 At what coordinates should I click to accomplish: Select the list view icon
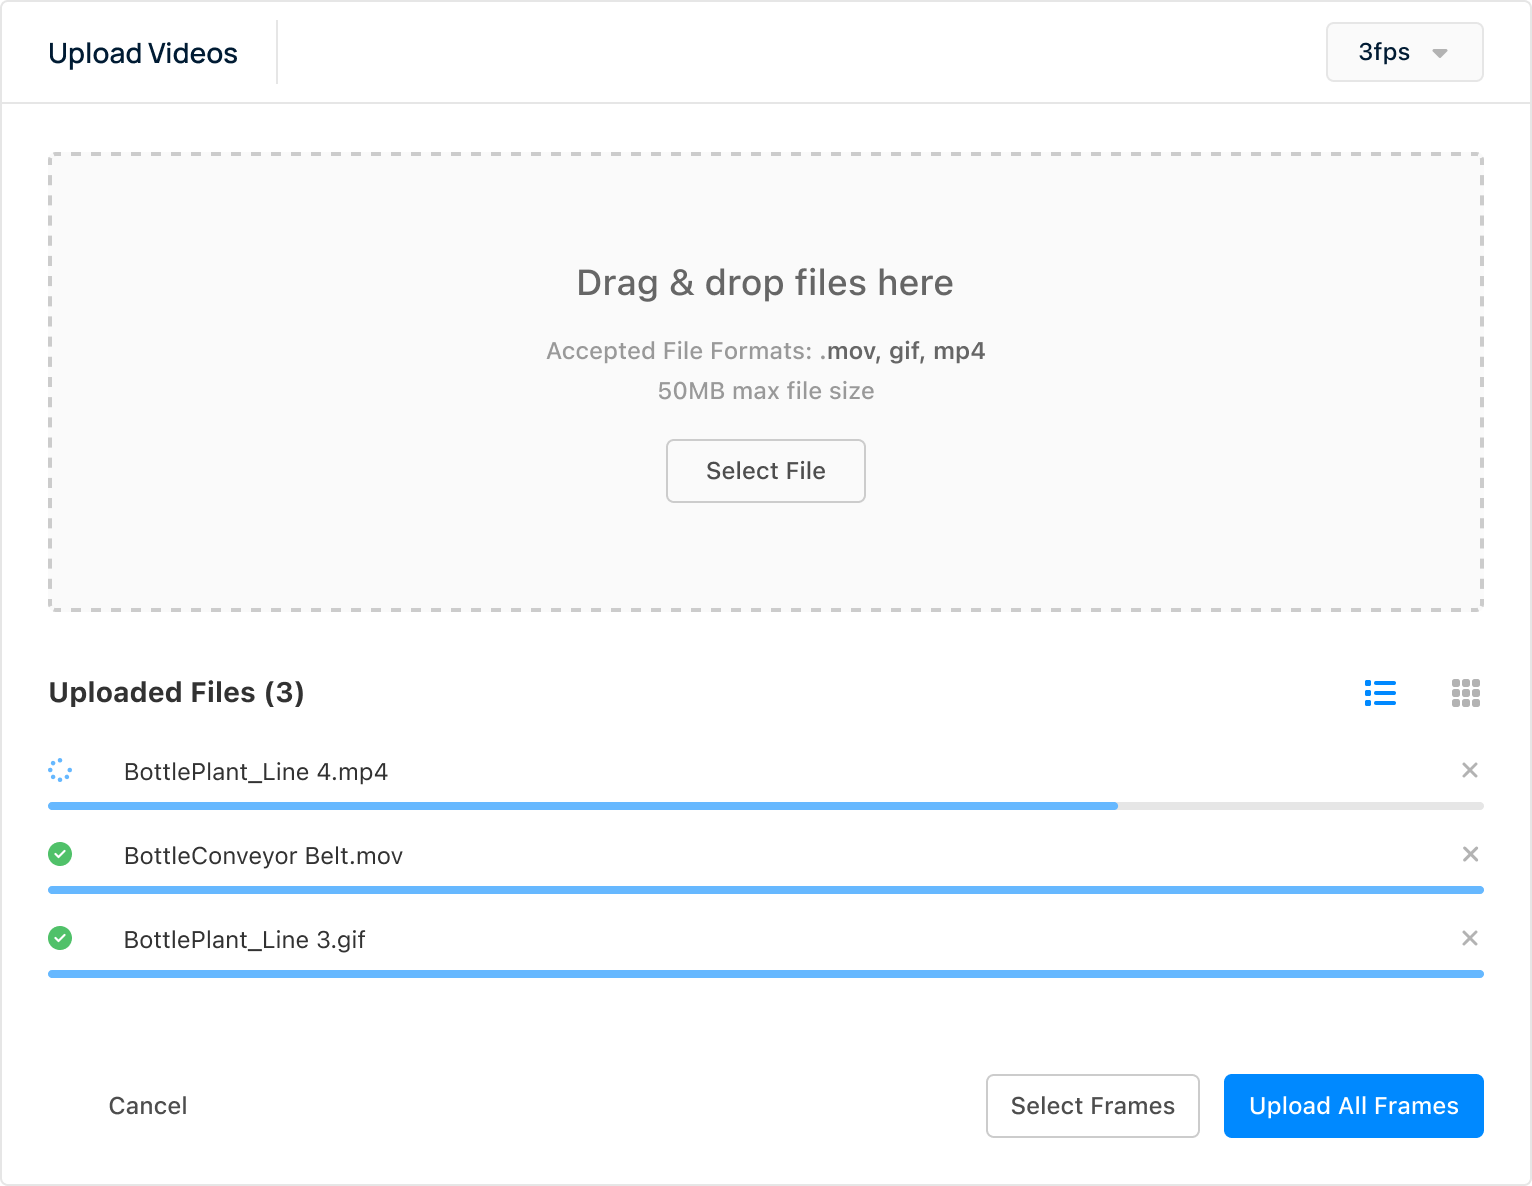(1380, 692)
